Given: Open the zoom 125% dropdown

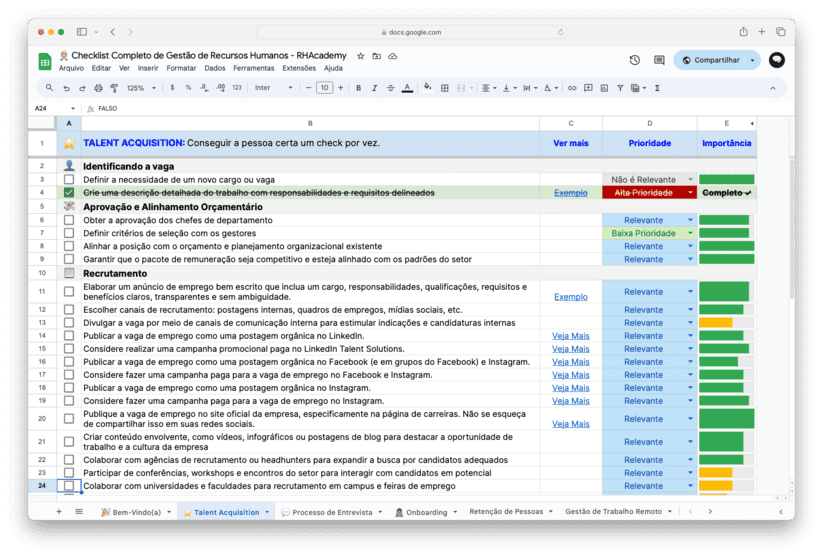Looking at the screenshot, I should point(141,88).
